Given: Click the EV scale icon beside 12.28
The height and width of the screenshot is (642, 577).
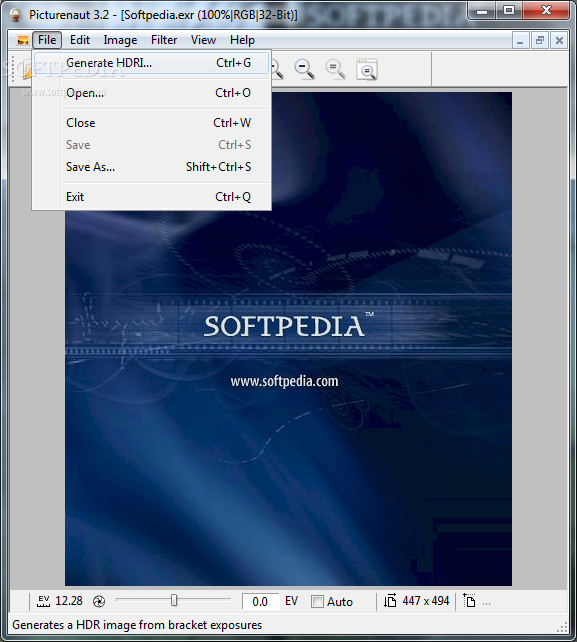Looking at the screenshot, I should point(43,601).
